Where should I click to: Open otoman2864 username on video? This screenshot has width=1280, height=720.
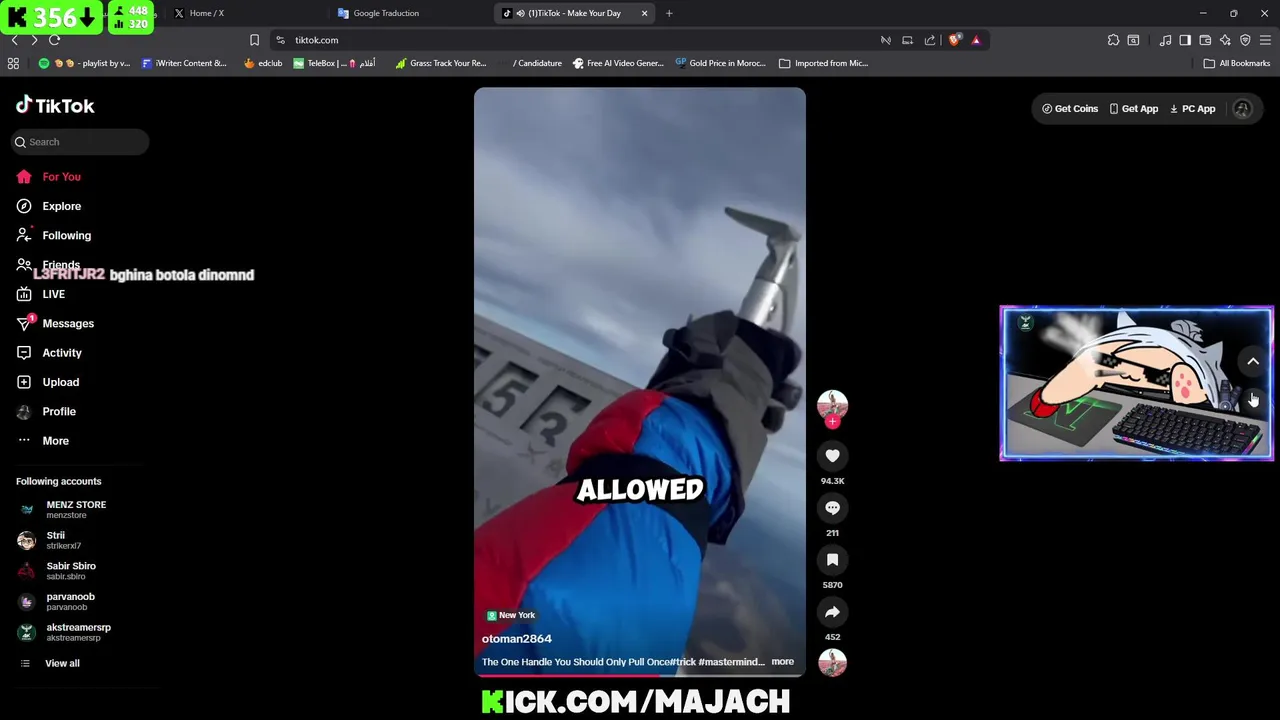coord(517,639)
